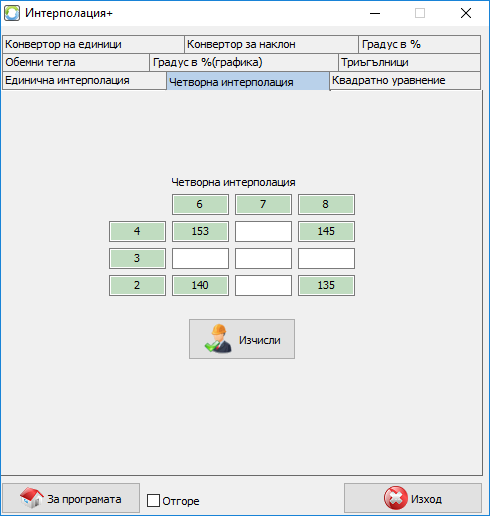Select the field showing 145
Viewport: 490px width, 516px height.
(x=326, y=231)
